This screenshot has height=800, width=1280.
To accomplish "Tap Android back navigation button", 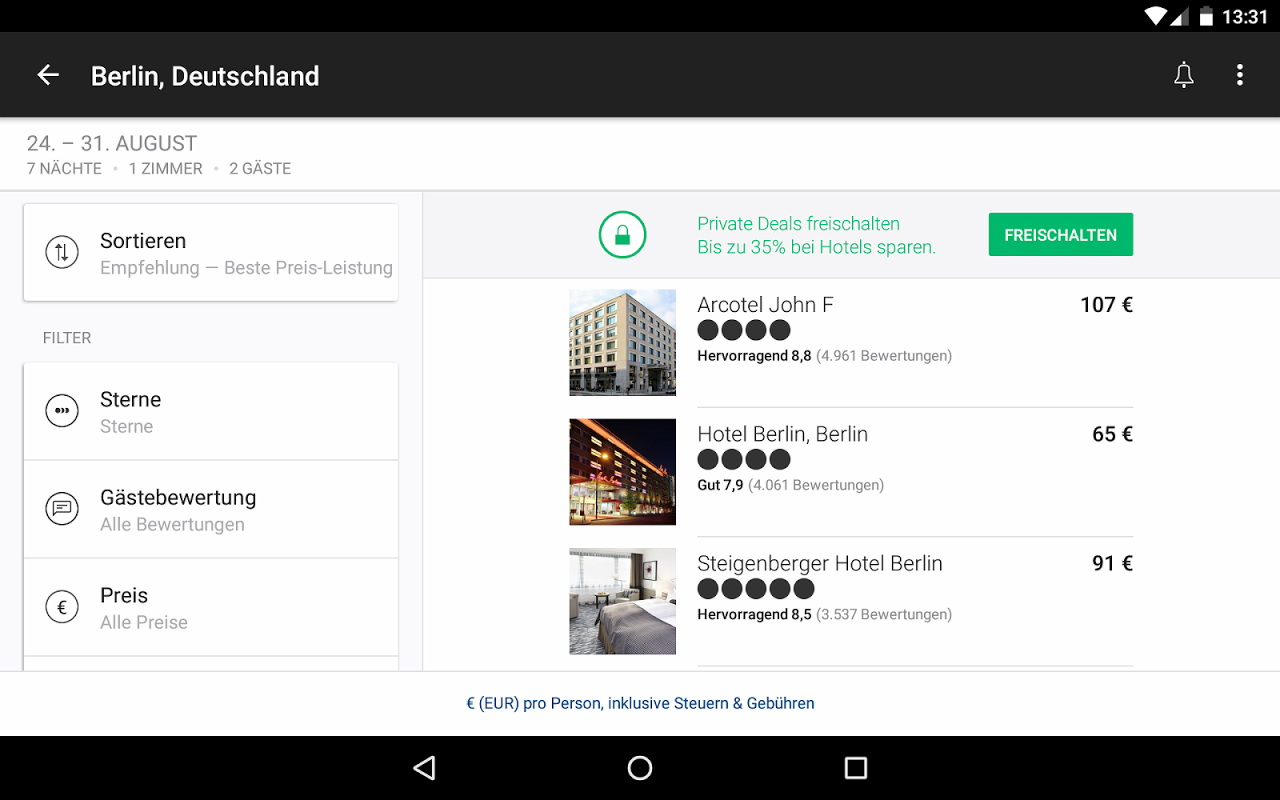I will click(x=425, y=768).
